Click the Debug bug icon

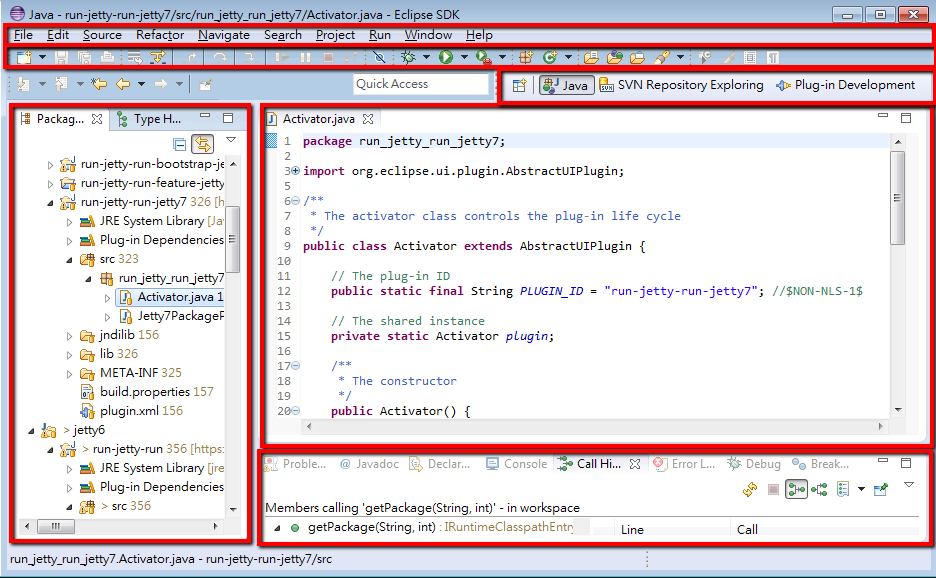[x=409, y=57]
